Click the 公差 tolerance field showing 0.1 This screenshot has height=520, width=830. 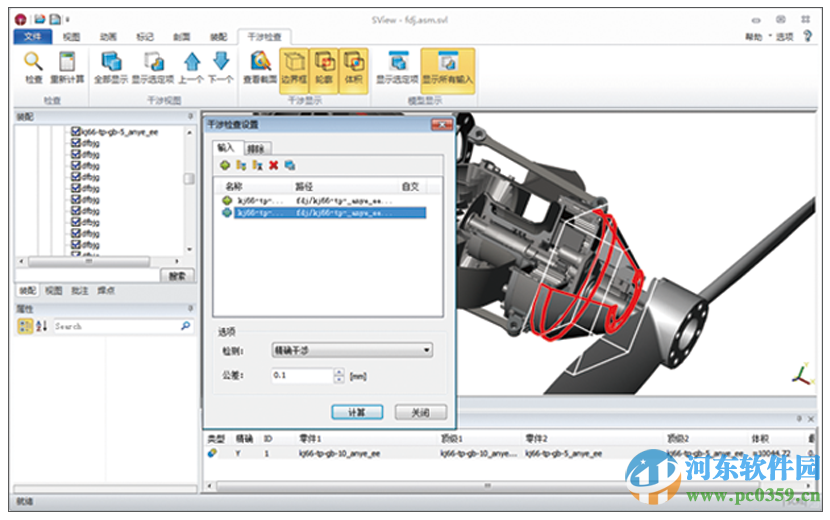point(303,375)
